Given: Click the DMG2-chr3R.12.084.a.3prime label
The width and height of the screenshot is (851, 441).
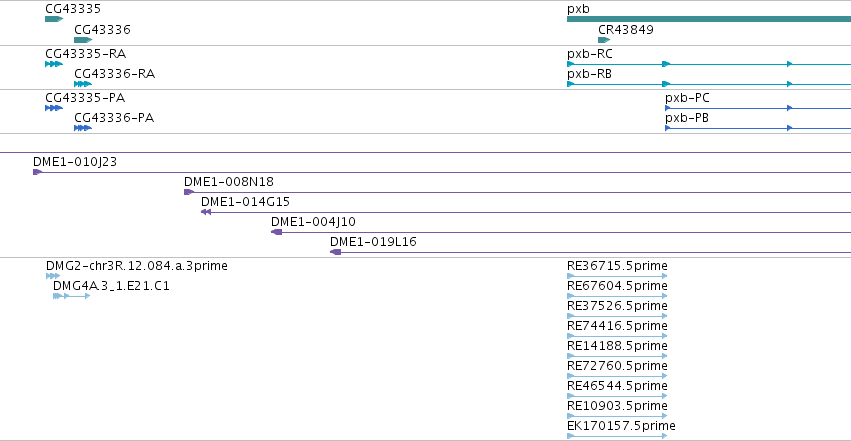Looking at the screenshot, I should (x=137, y=266).
